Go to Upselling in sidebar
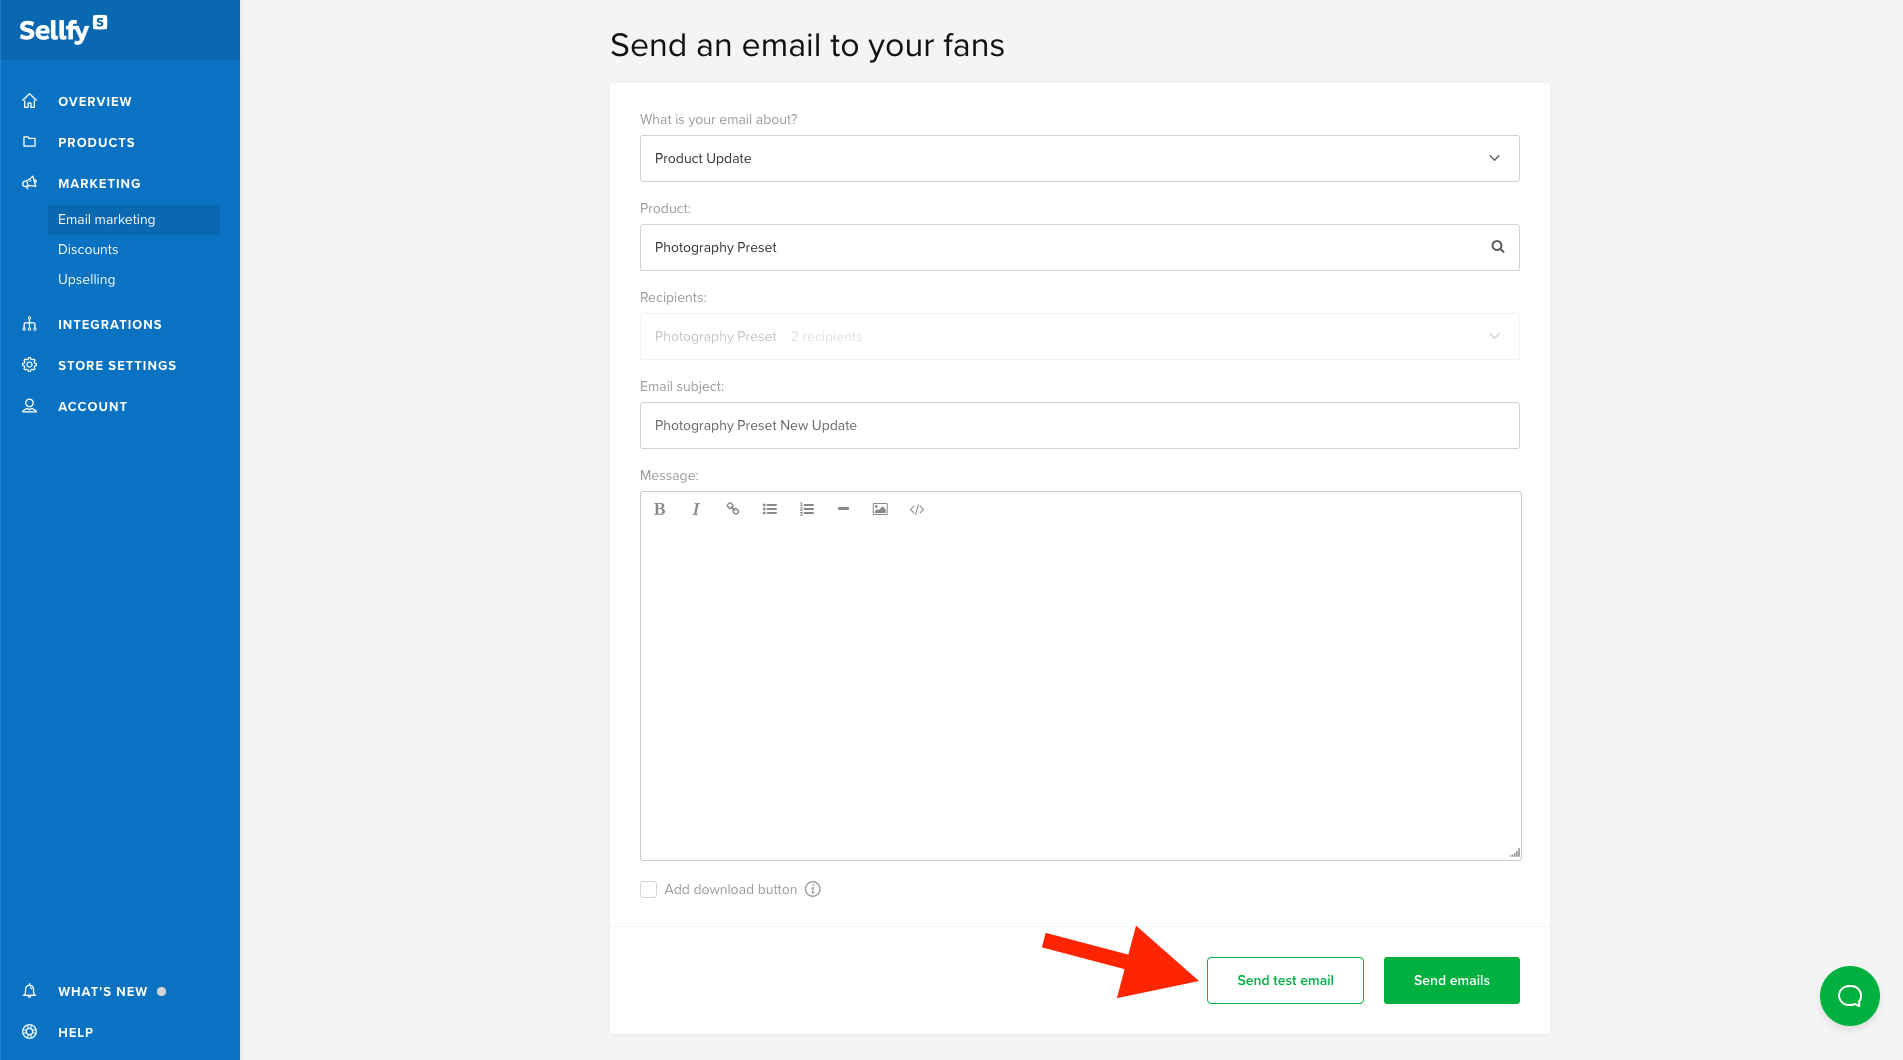The image size is (1903, 1060). (x=87, y=279)
